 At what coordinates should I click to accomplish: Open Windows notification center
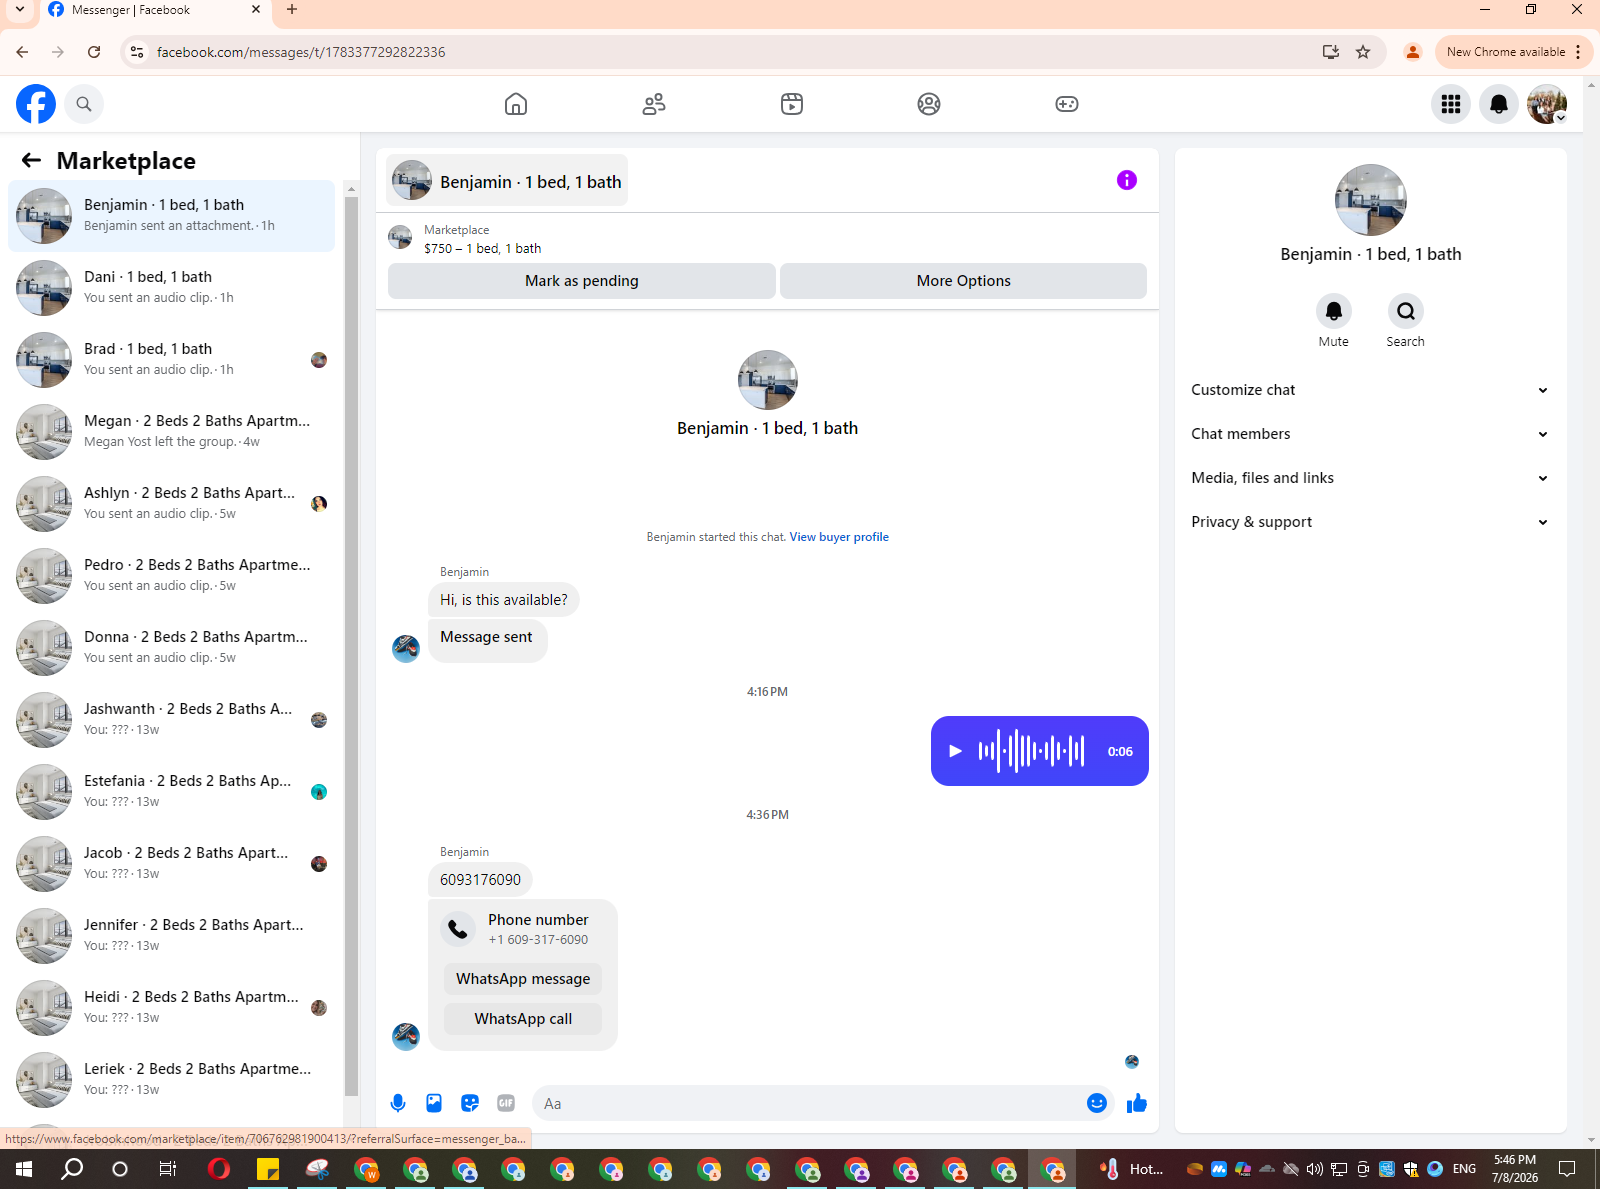pyautogui.click(x=1567, y=1169)
